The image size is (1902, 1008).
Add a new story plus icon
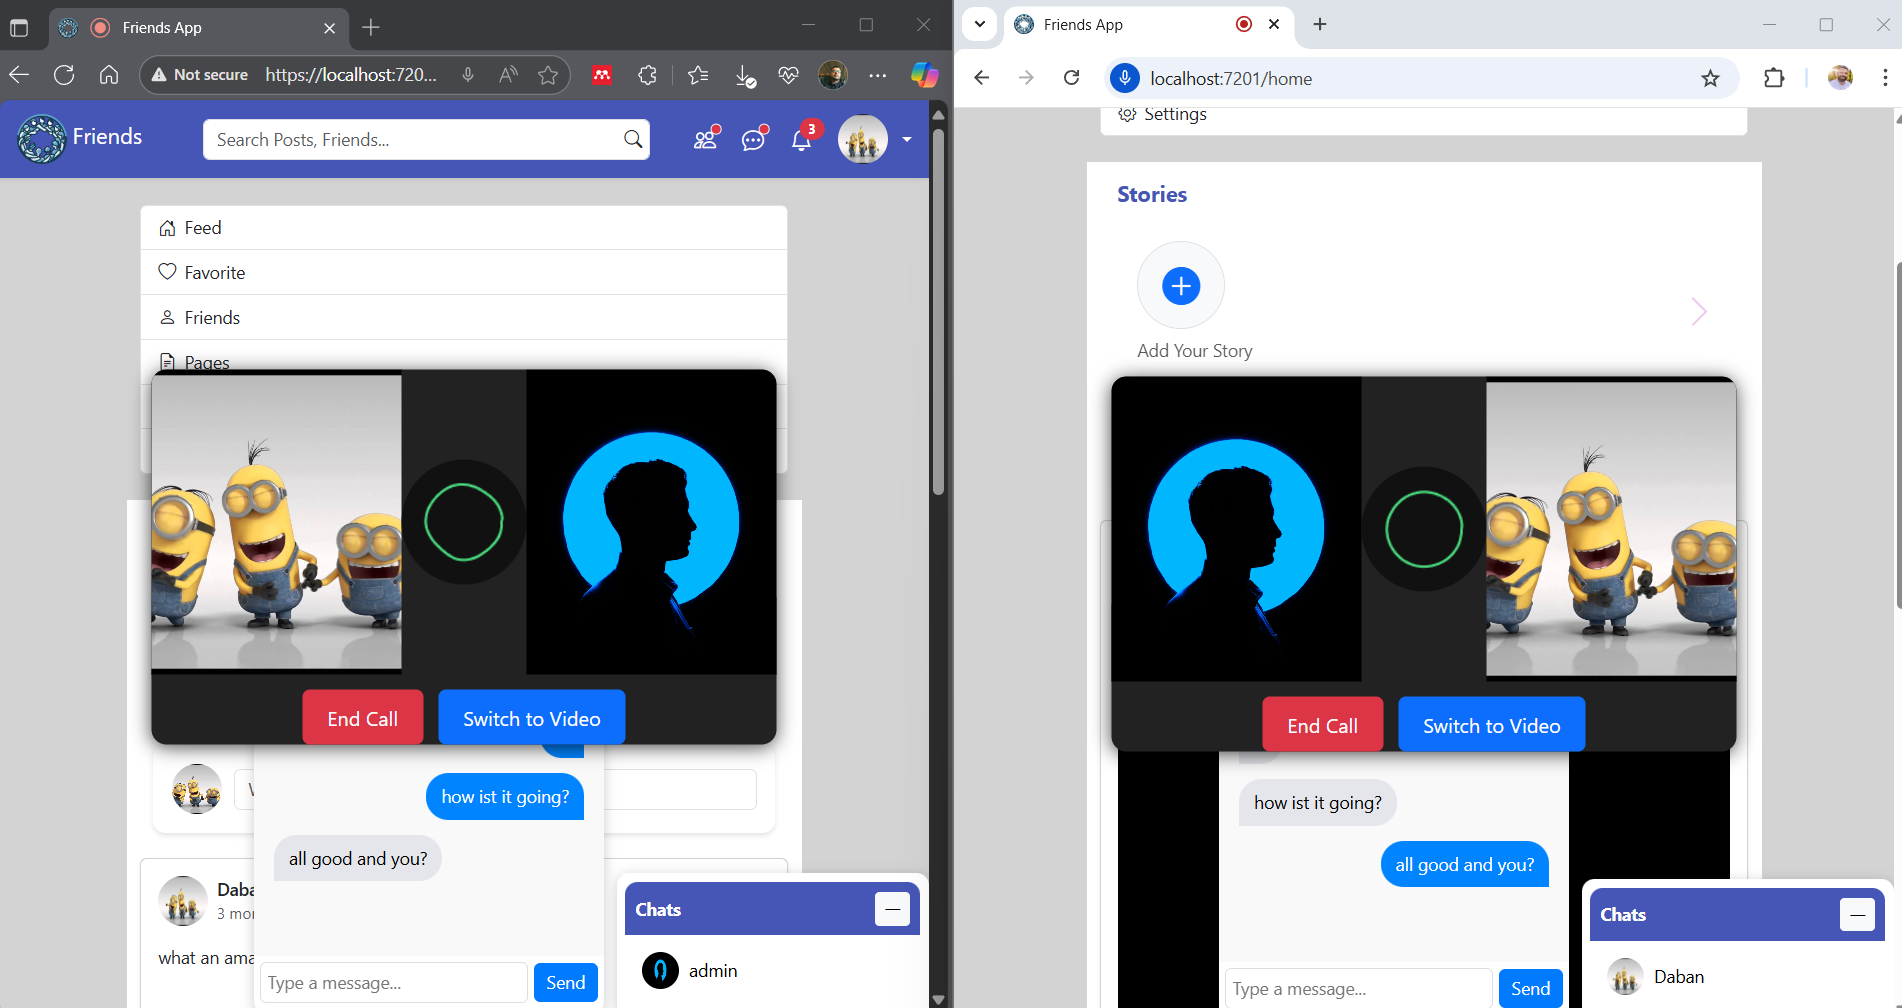click(1181, 286)
